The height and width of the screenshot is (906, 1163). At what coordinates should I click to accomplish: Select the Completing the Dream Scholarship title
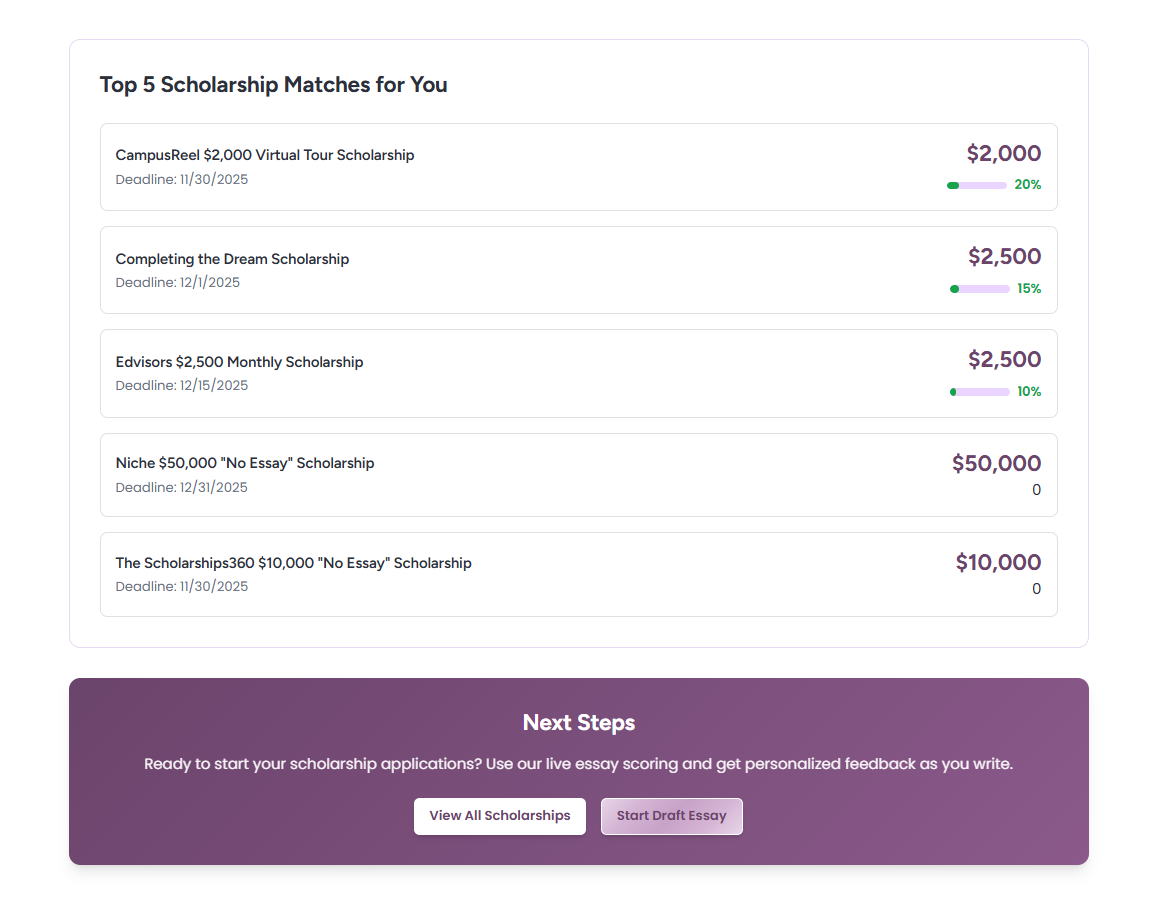[x=232, y=259]
